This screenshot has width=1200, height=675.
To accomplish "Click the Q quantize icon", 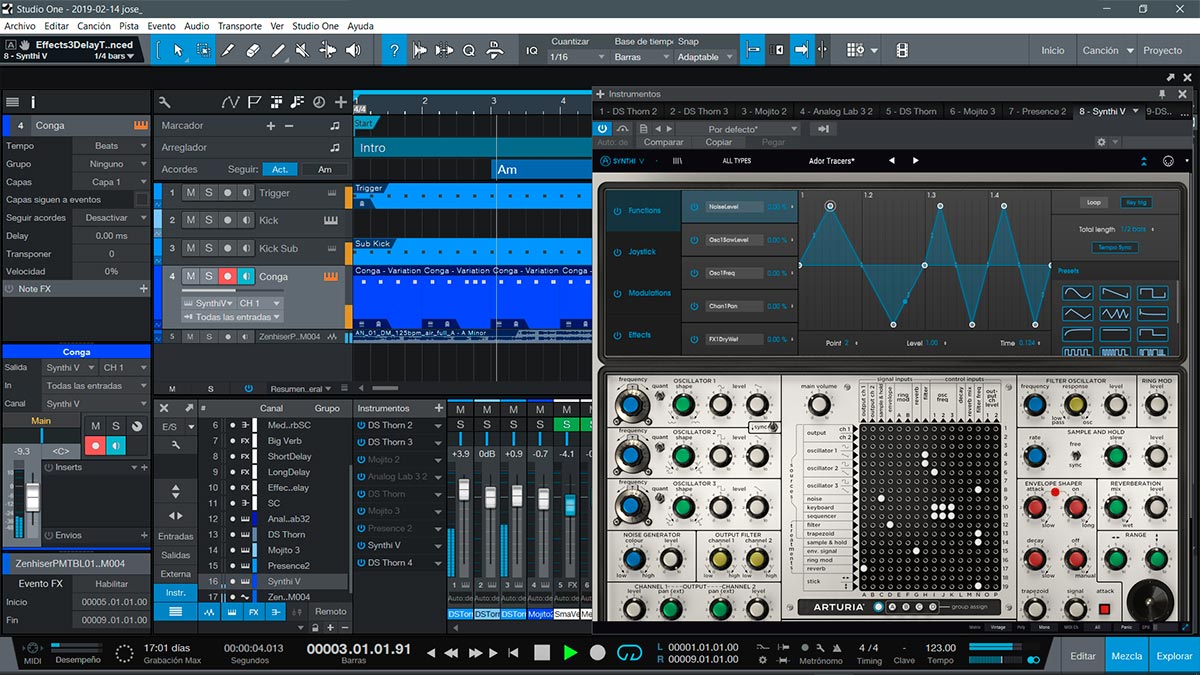I will pyautogui.click(x=468, y=49).
